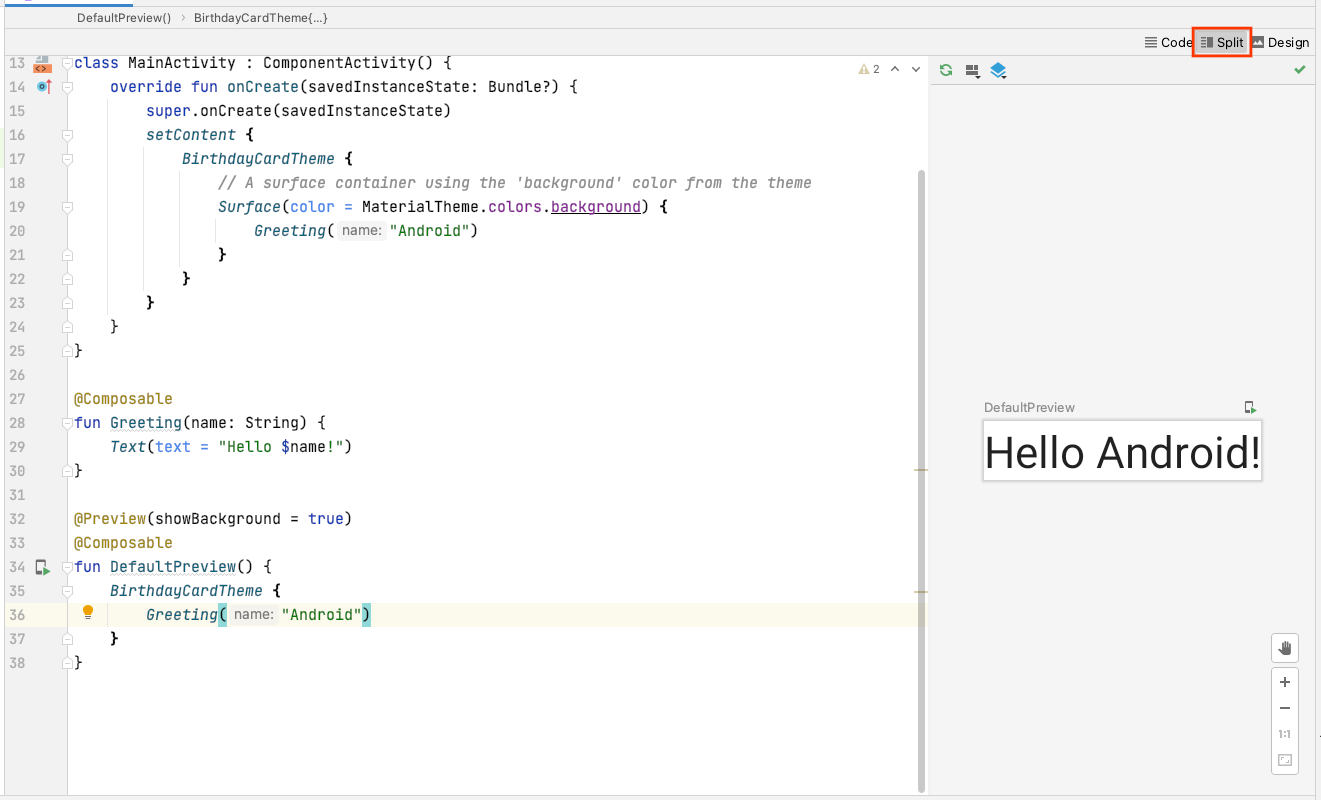Run DefaultPreview from the gutter icon
This screenshot has width=1321, height=800.
pos(42,567)
